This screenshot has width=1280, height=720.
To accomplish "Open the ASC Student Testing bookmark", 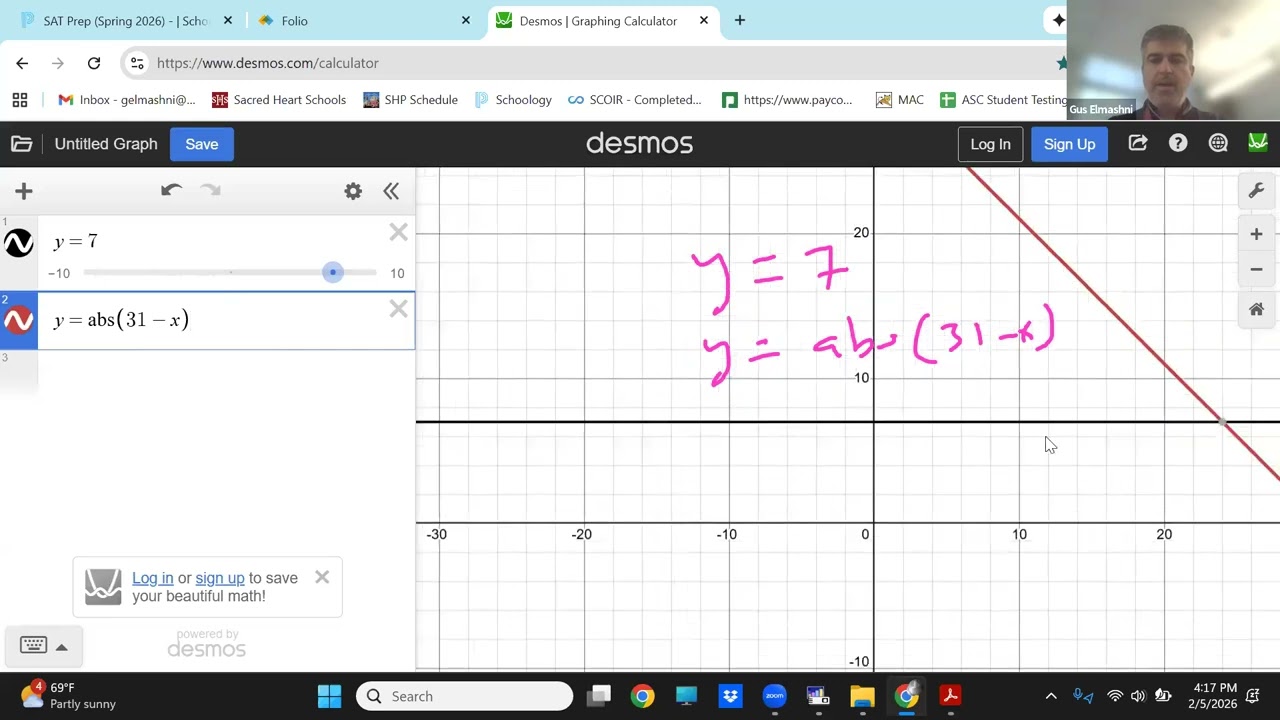I will pyautogui.click(x=1003, y=100).
